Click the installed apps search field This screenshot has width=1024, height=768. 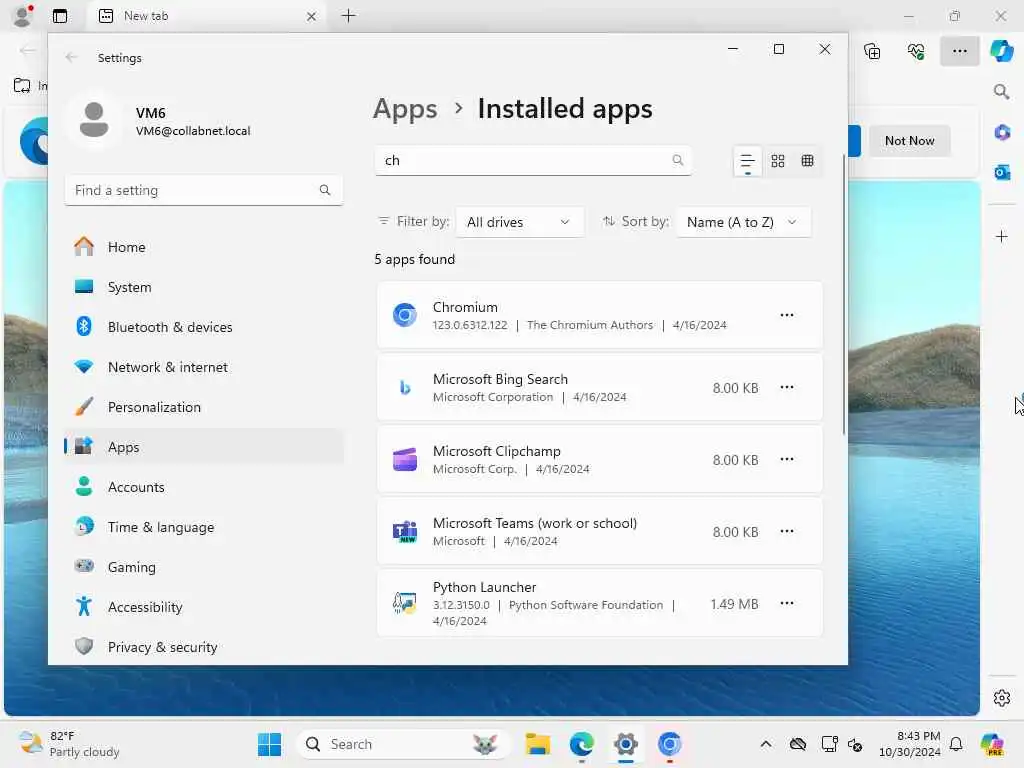pos(533,161)
